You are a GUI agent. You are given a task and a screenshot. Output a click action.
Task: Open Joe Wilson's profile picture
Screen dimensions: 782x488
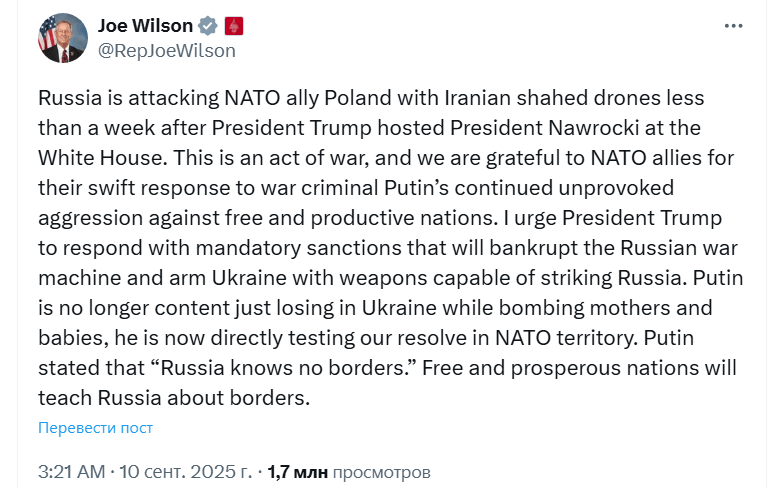click(63, 38)
